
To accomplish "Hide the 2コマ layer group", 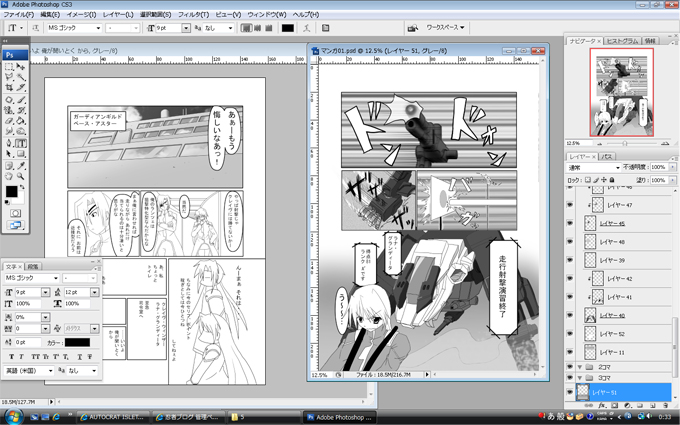I will pyautogui.click(x=569, y=367).
